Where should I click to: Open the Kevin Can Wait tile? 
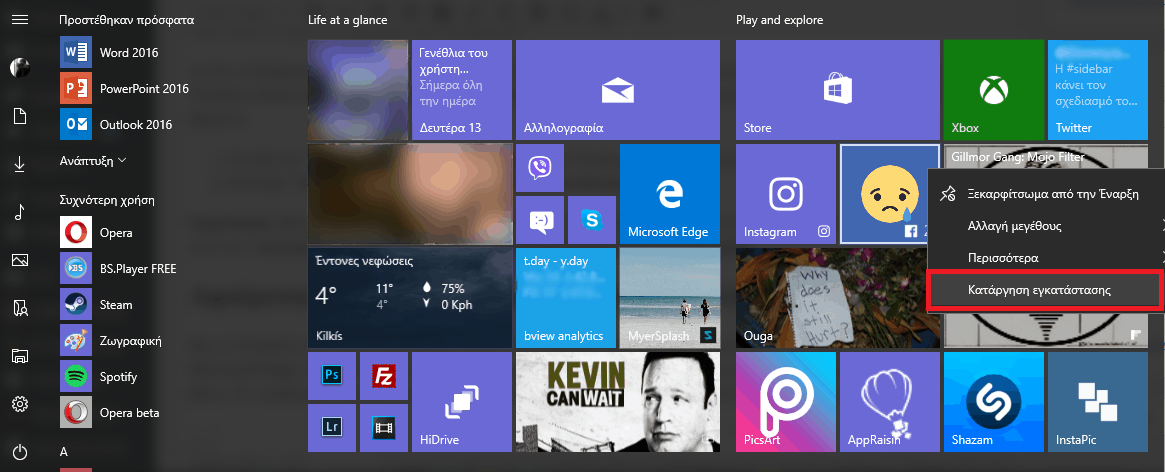617,402
